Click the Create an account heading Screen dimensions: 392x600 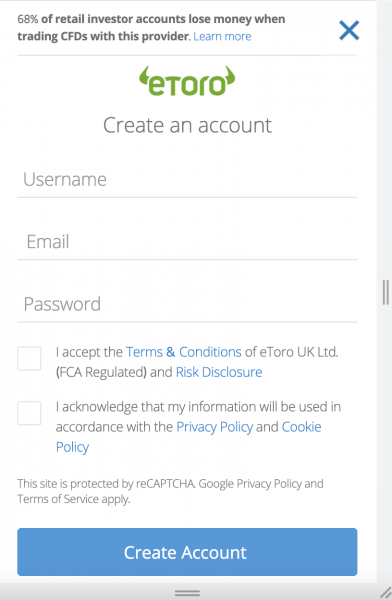pyautogui.click(x=187, y=126)
